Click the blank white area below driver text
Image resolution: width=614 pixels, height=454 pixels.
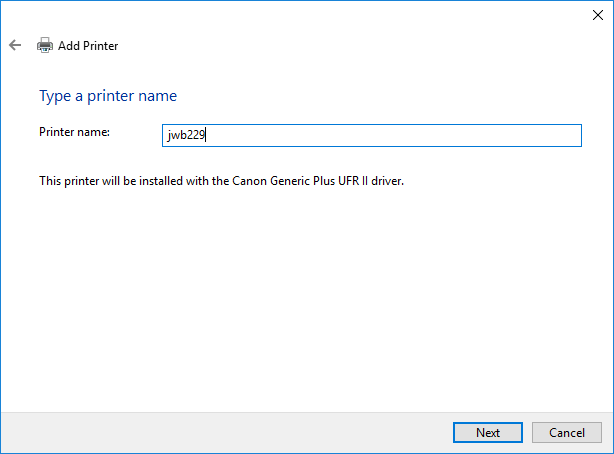(x=300, y=300)
